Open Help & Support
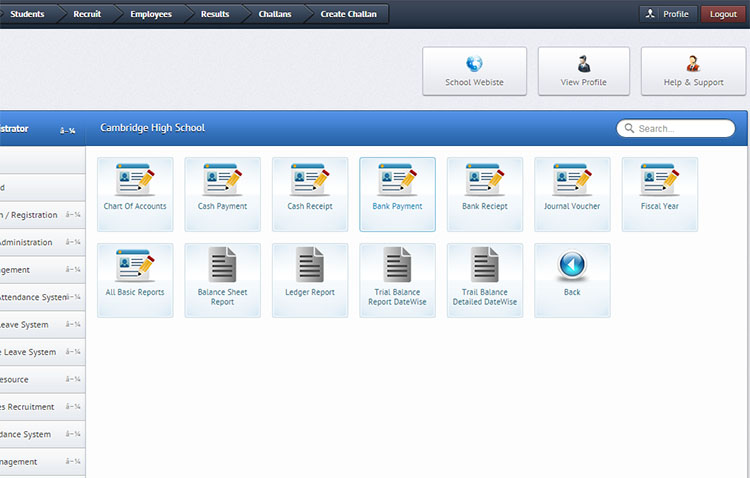This screenshot has width=750, height=478. click(693, 71)
